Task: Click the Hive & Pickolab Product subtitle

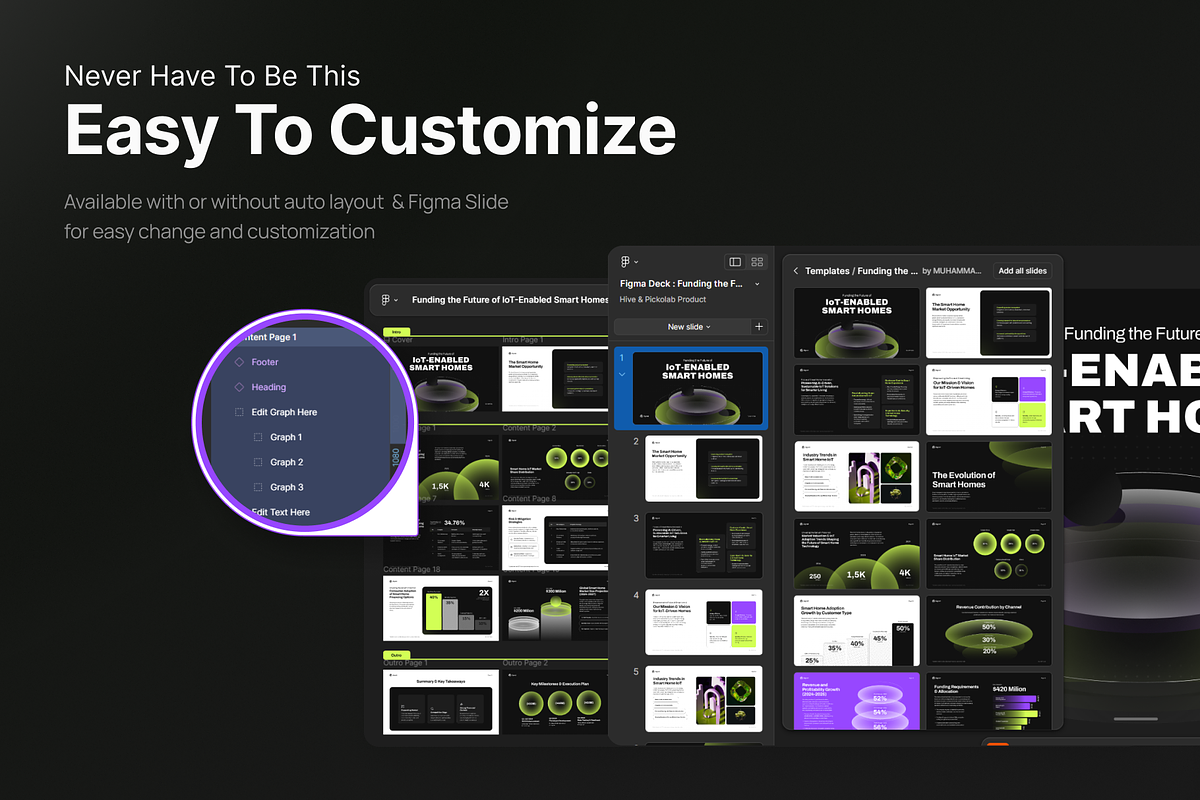Action: coord(663,299)
